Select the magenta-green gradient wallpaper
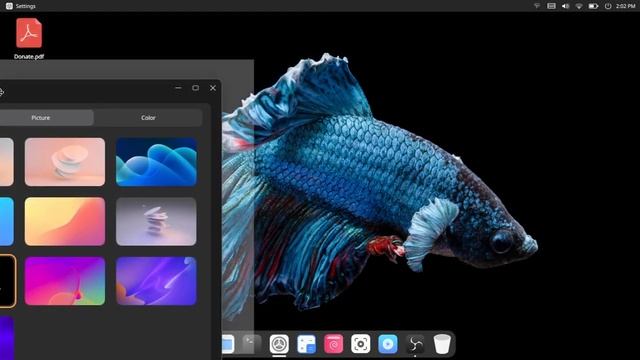Image resolution: width=640 pixels, height=360 pixels. [x=65, y=281]
